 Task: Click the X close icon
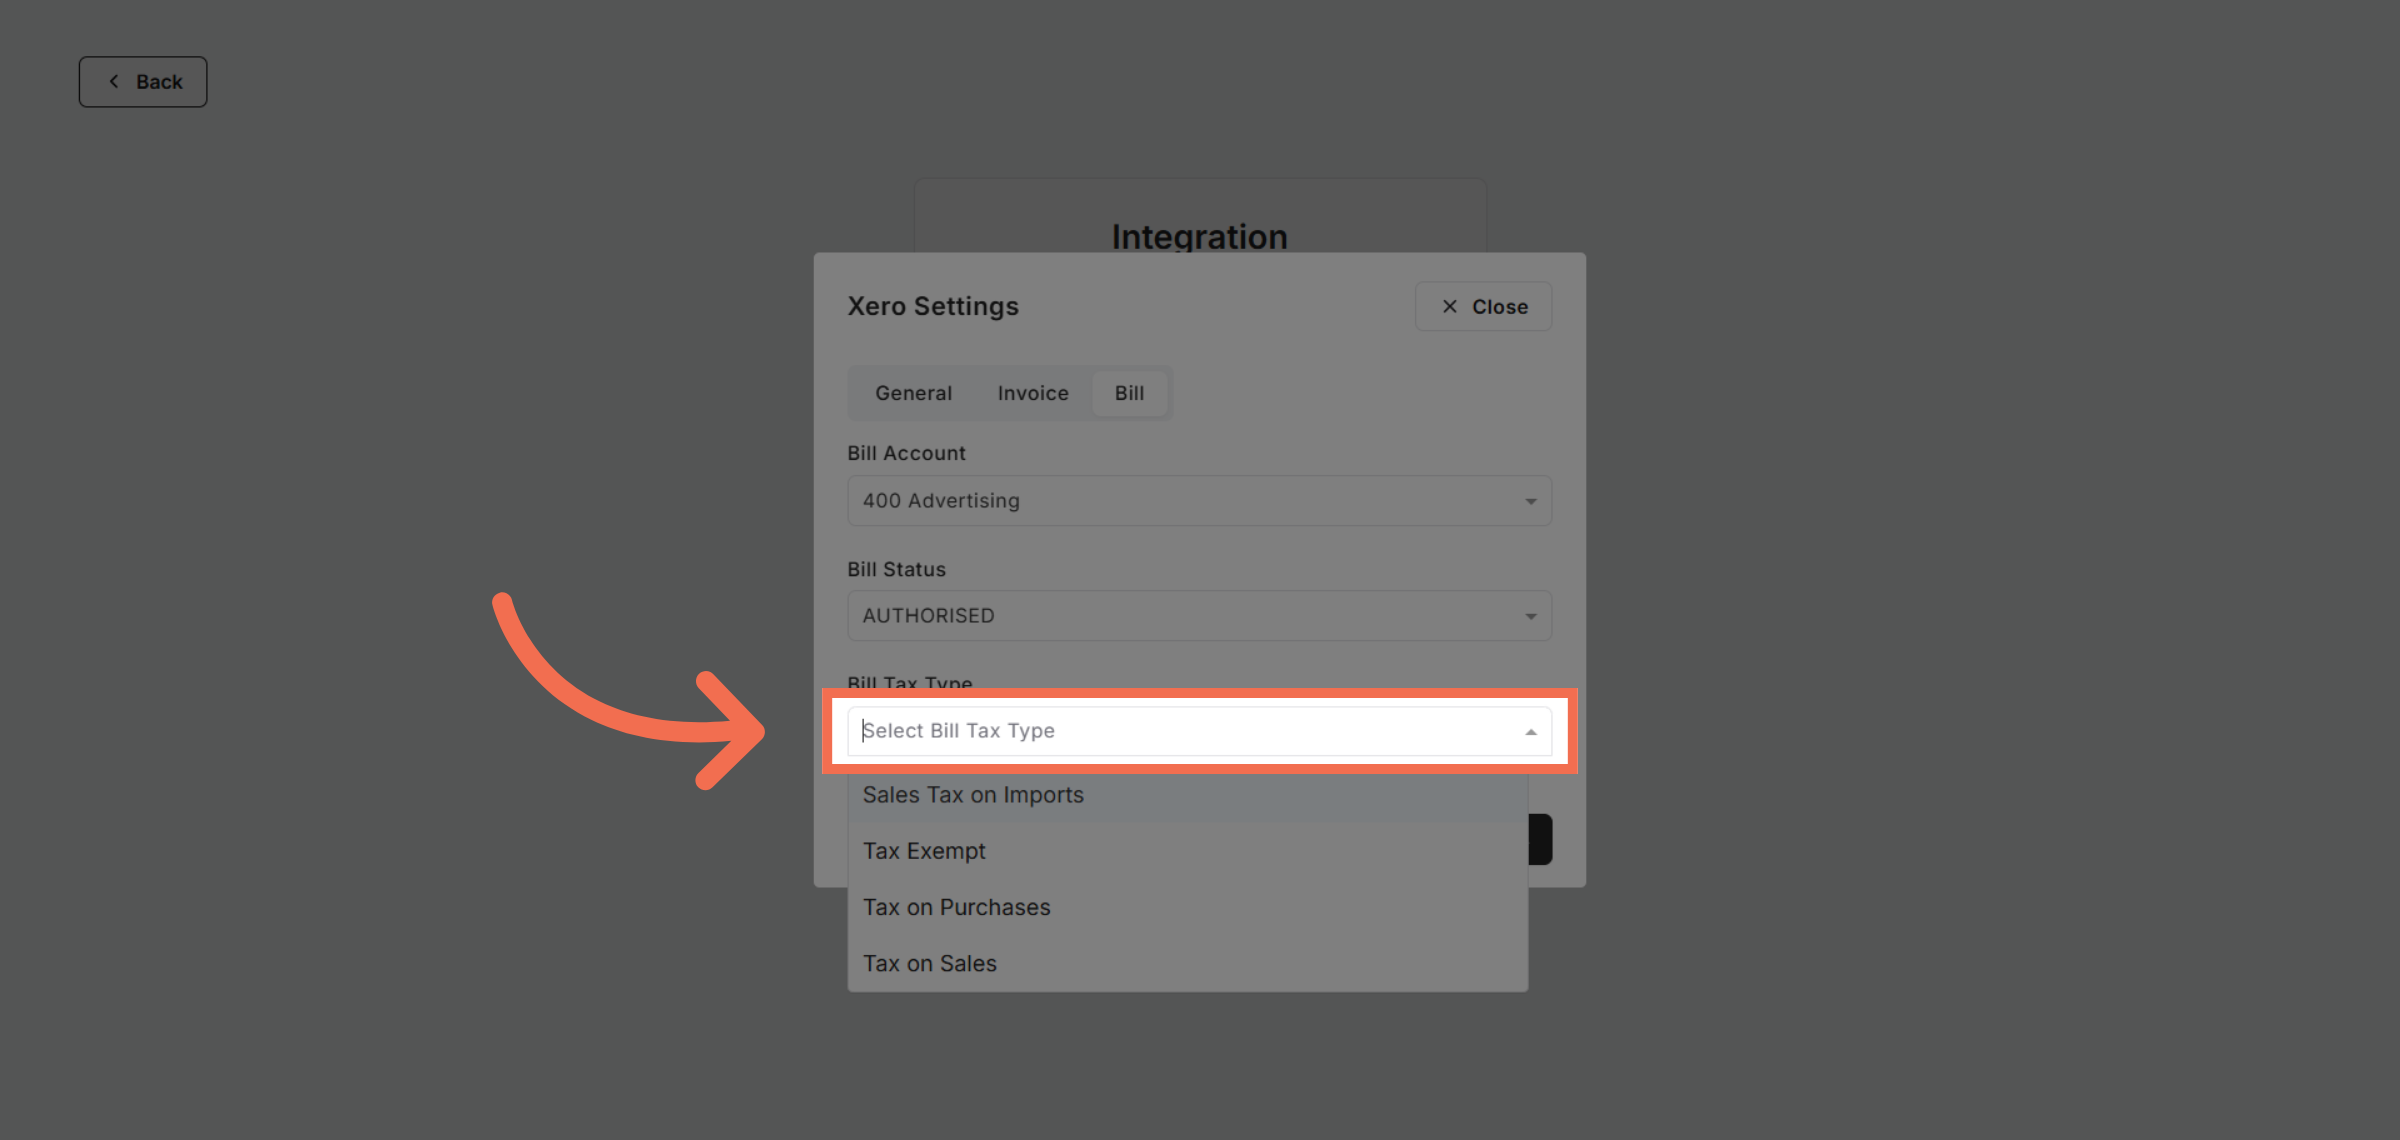point(1449,306)
